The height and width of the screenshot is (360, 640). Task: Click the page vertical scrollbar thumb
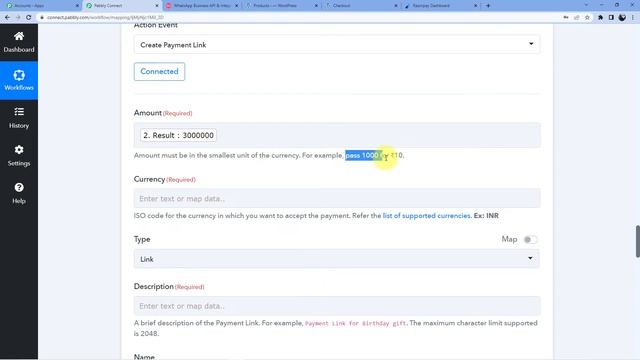click(x=637, y=241)
